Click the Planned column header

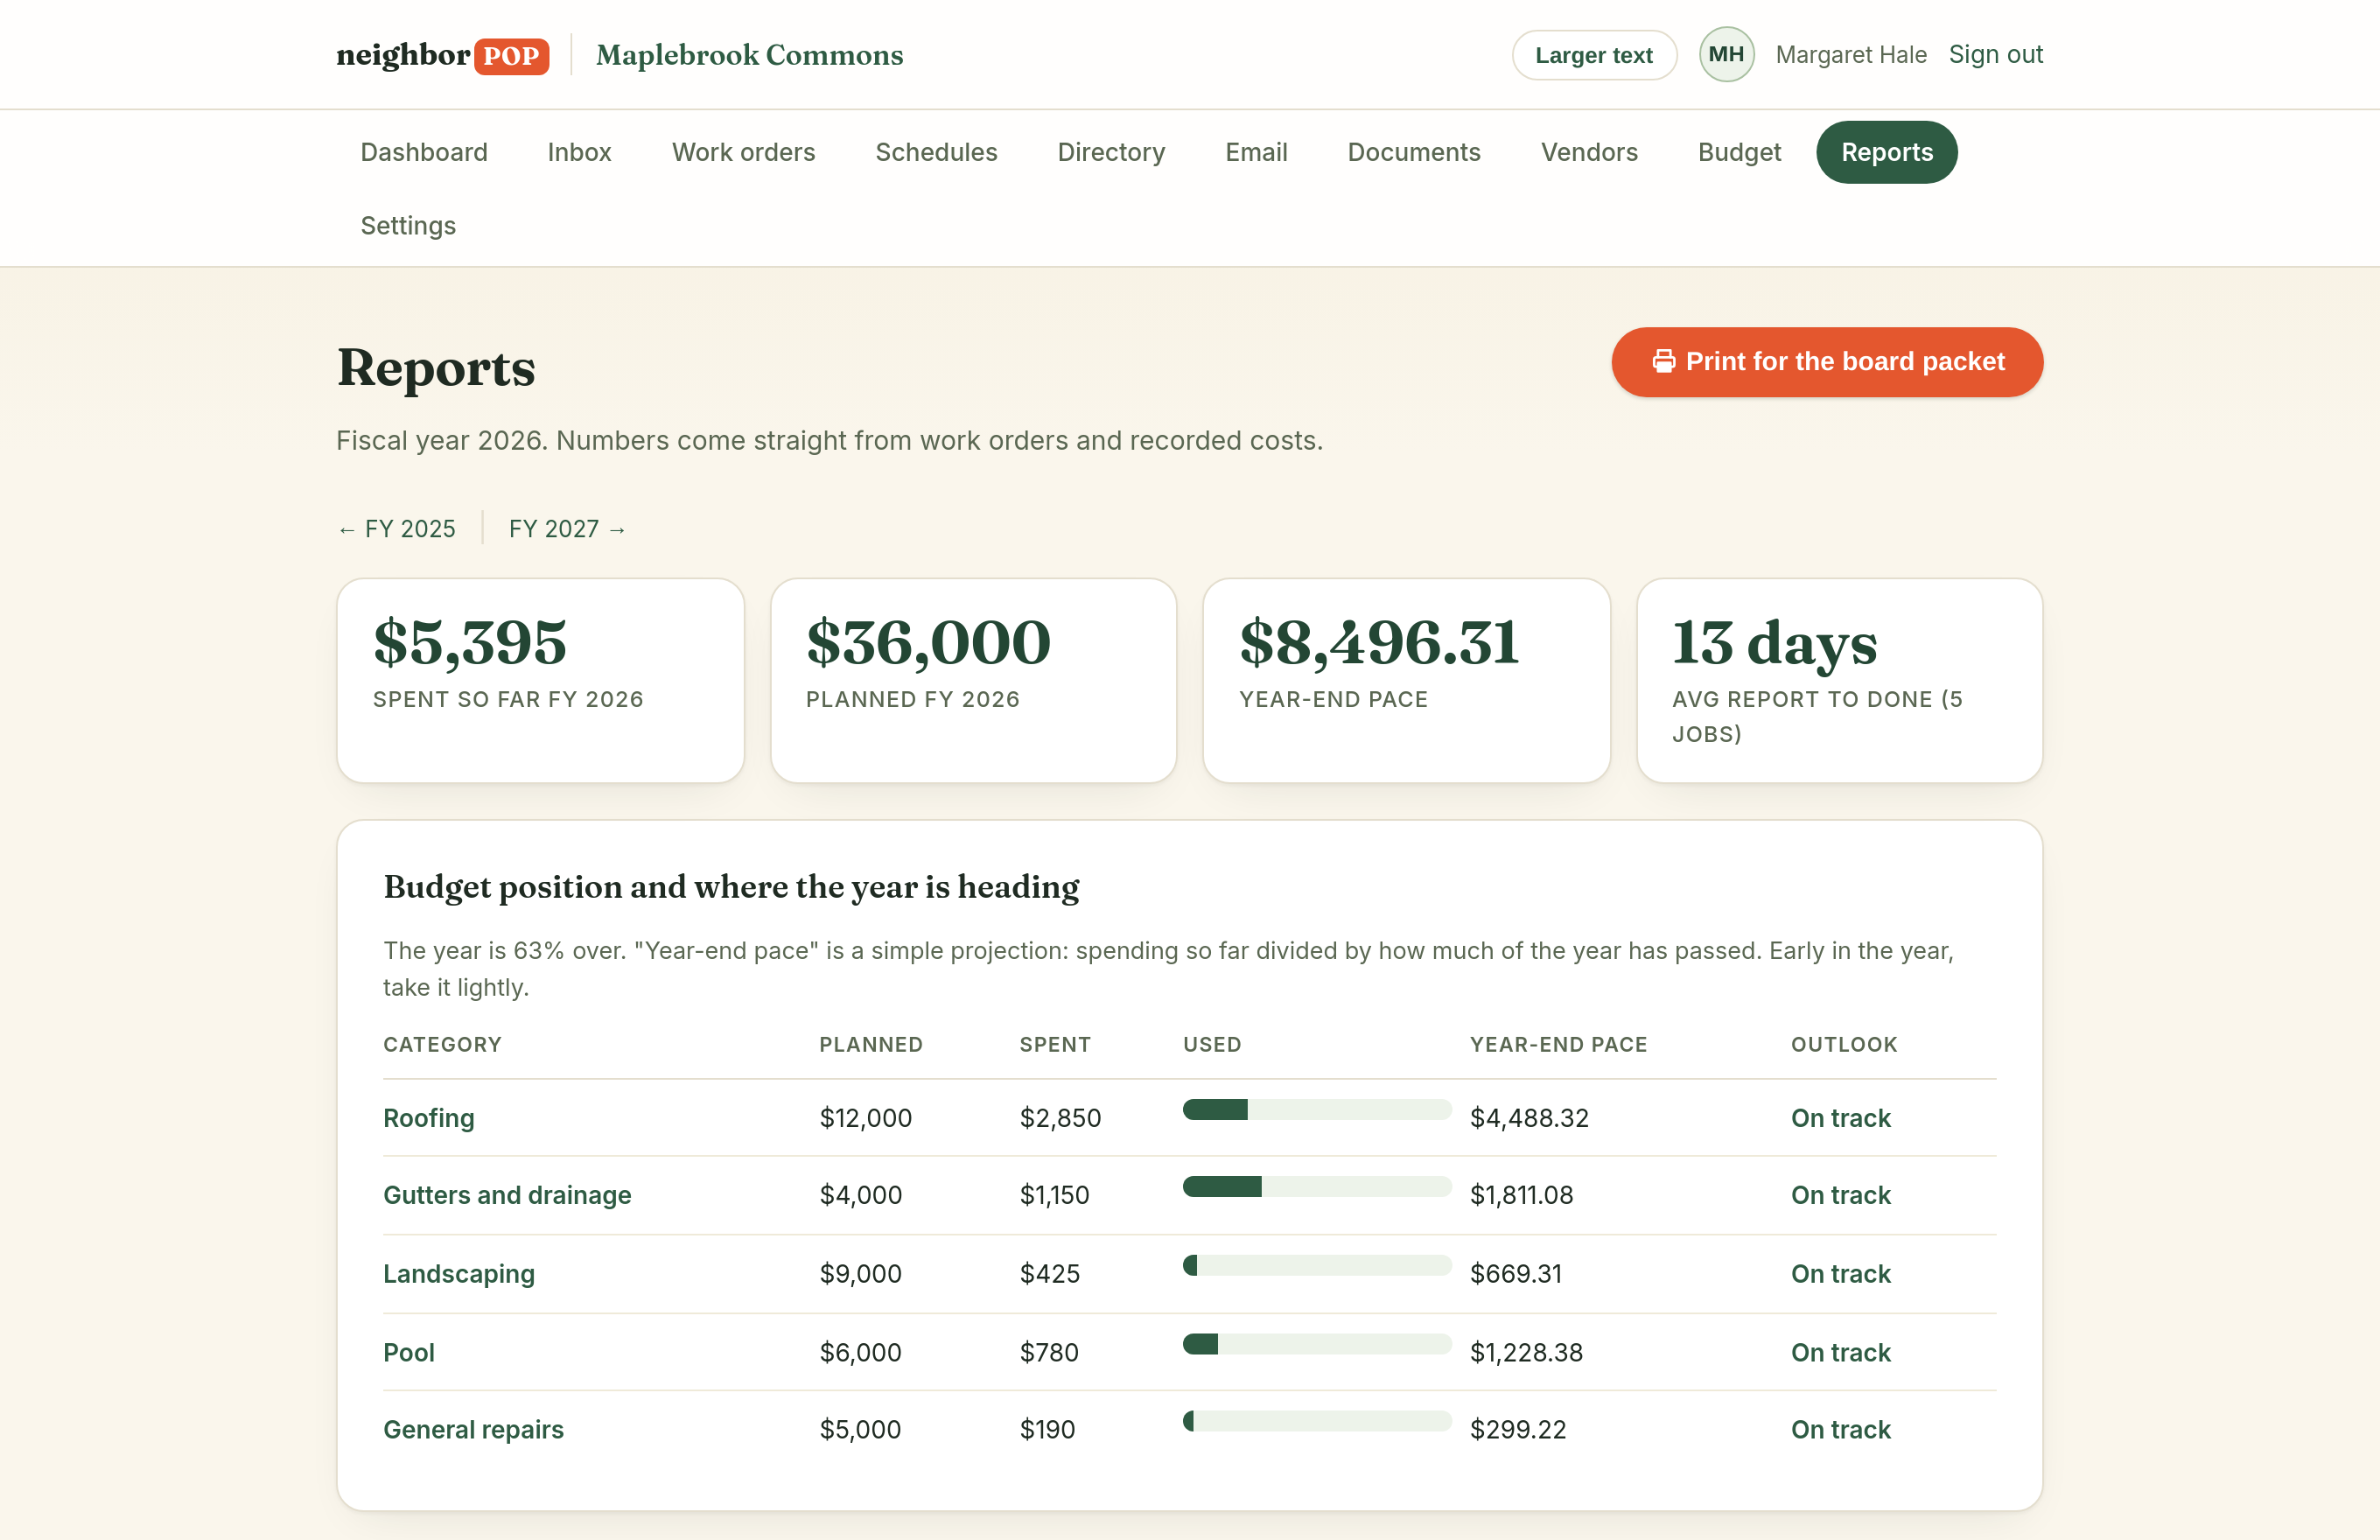click(871, 1044)
